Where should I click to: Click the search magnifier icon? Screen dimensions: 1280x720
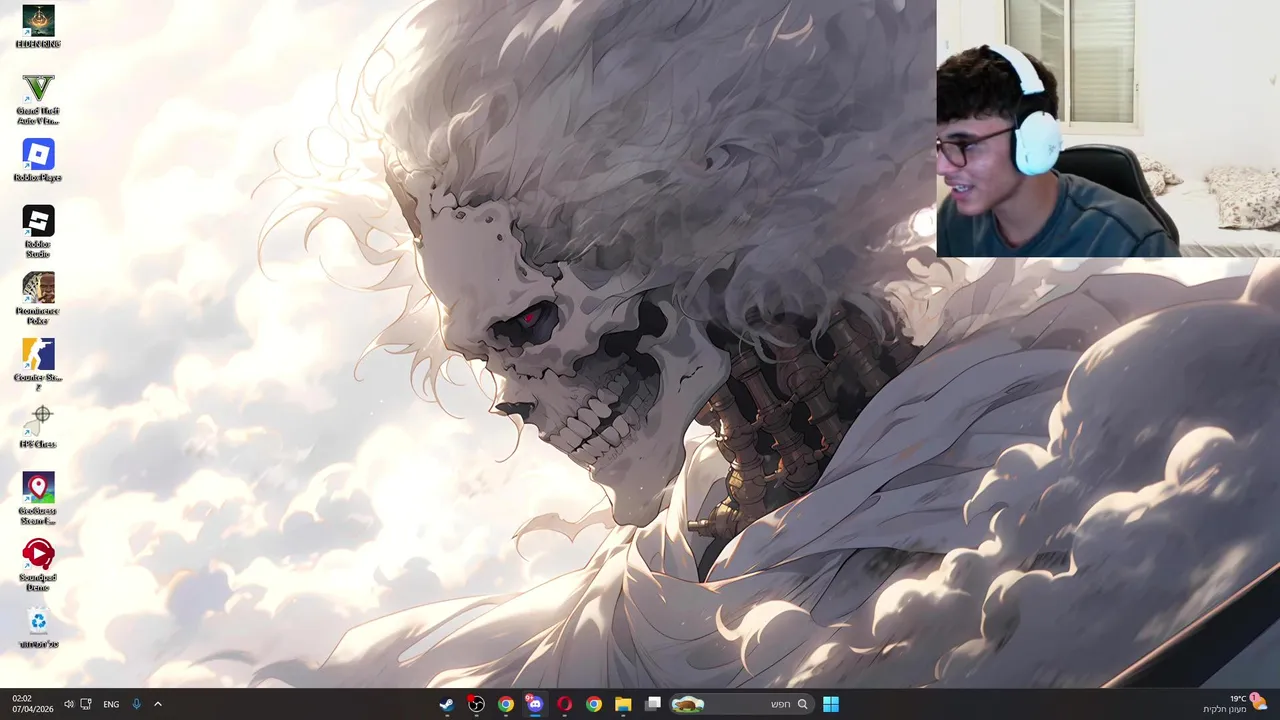tap(802, 704)
